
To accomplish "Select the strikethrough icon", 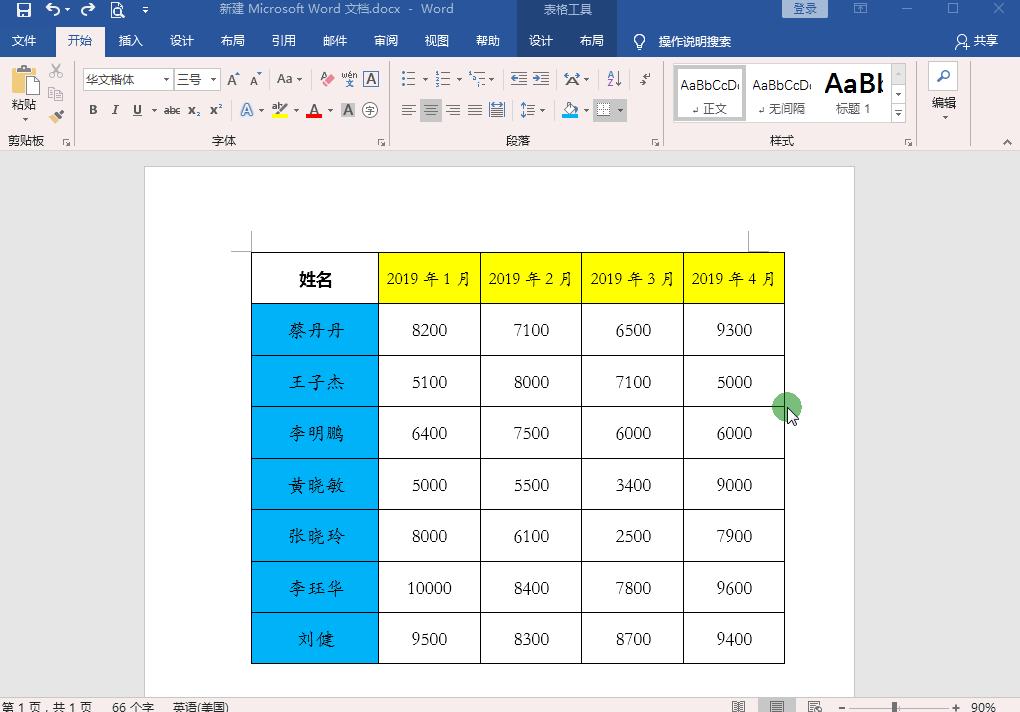I will pos(173,110).
